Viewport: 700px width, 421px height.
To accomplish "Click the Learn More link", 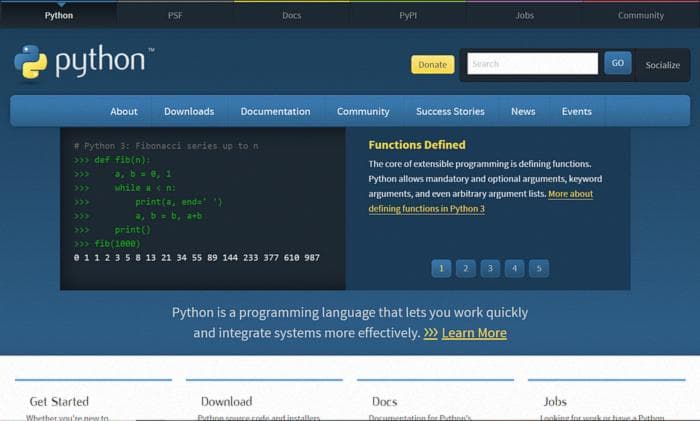I will pos(474,333).
